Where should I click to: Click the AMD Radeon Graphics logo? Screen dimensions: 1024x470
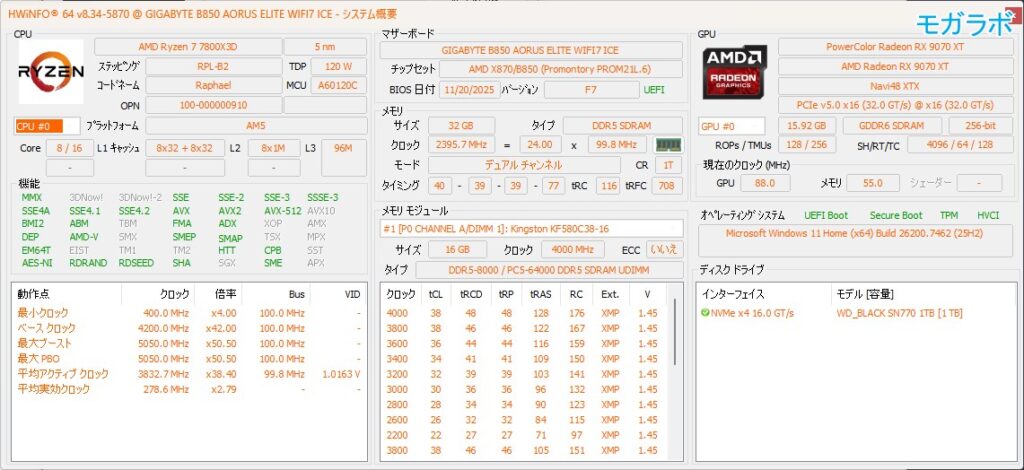(x=735, y=72)
